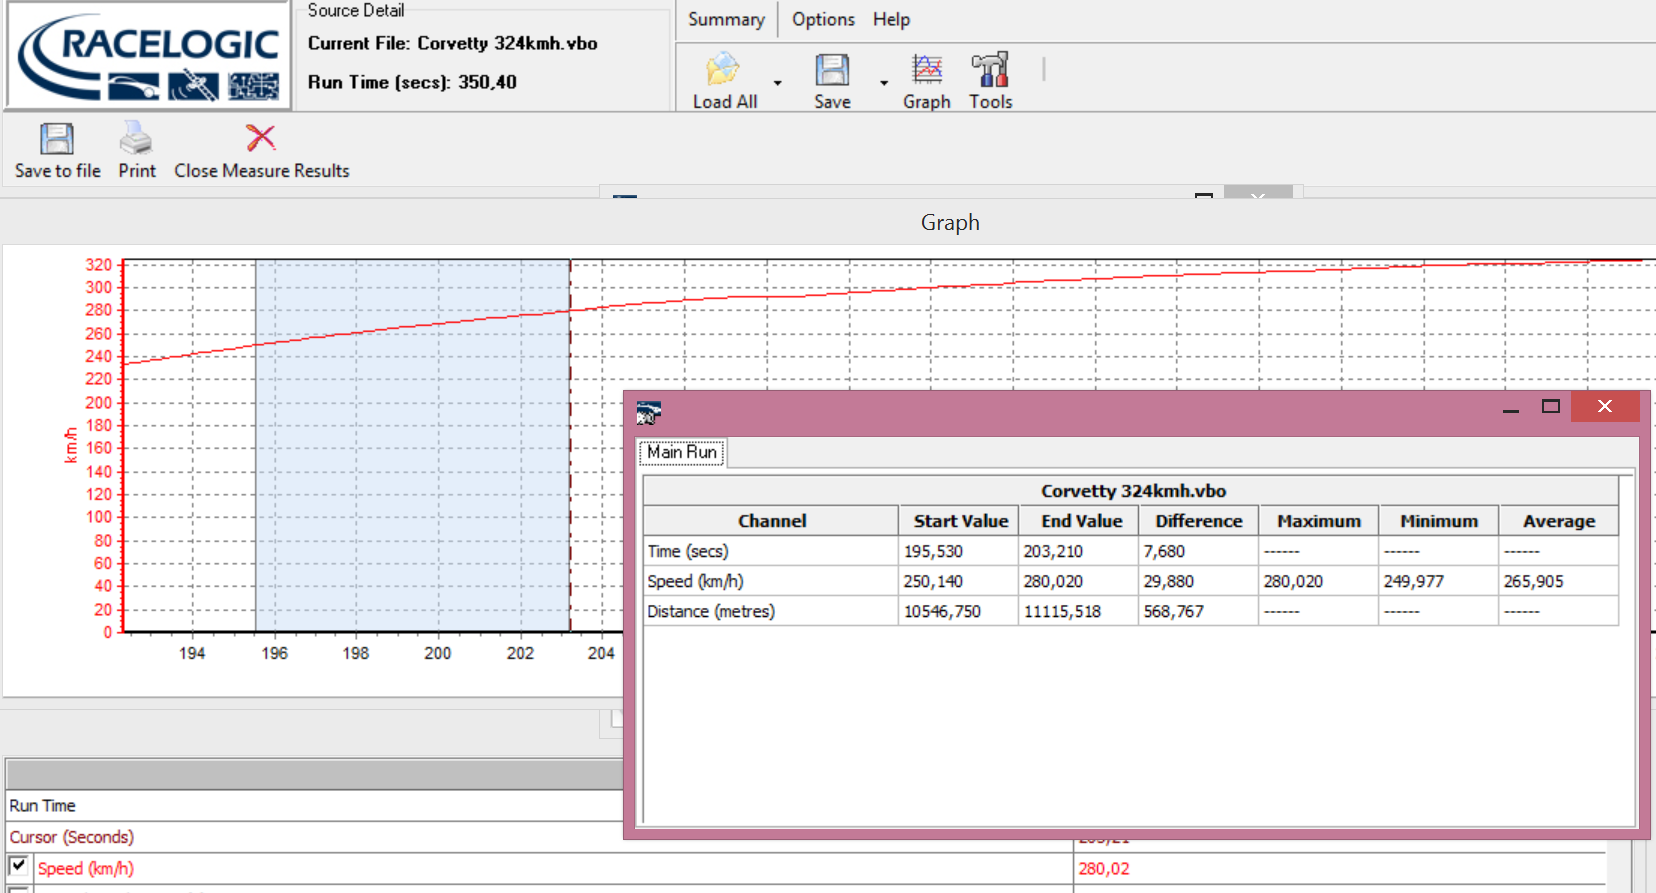Click the red X Close Measure Results
This screenshot has width=1656, height=893.
coord(261,138)
